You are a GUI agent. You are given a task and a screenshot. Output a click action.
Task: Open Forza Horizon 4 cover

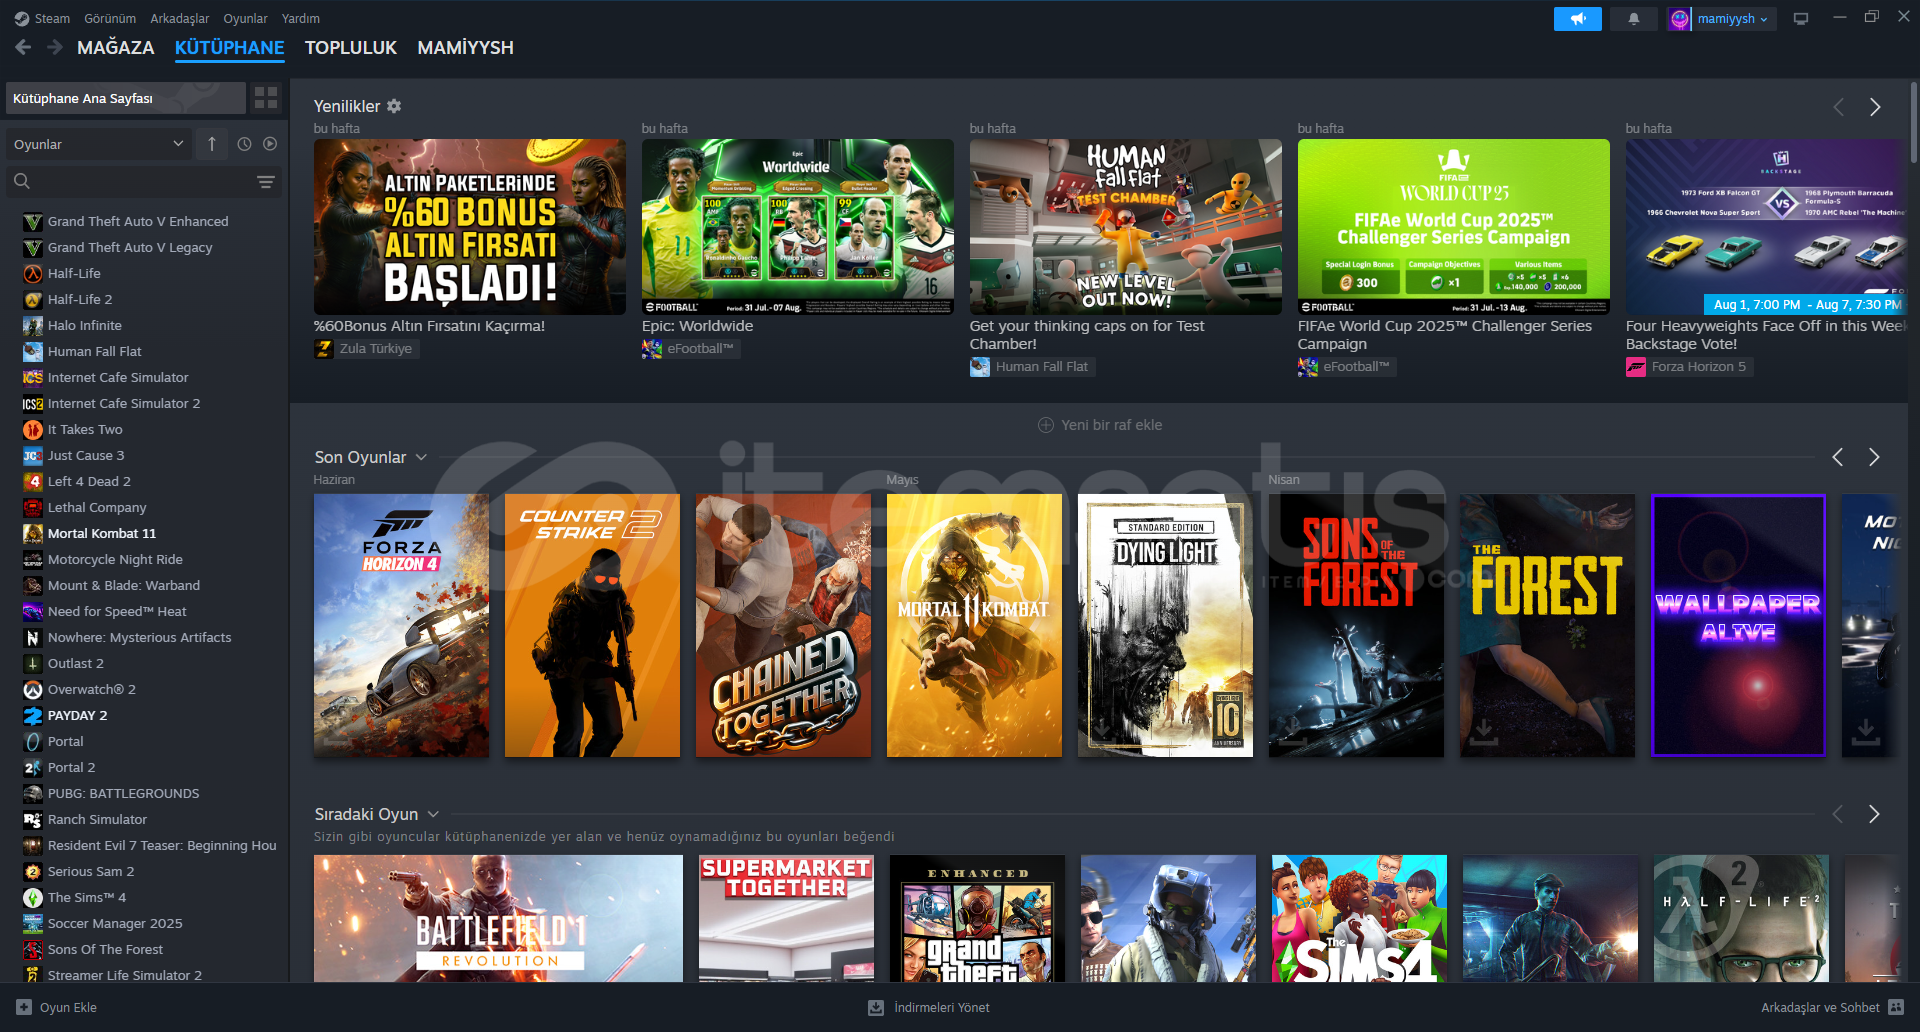coord(401,625)
